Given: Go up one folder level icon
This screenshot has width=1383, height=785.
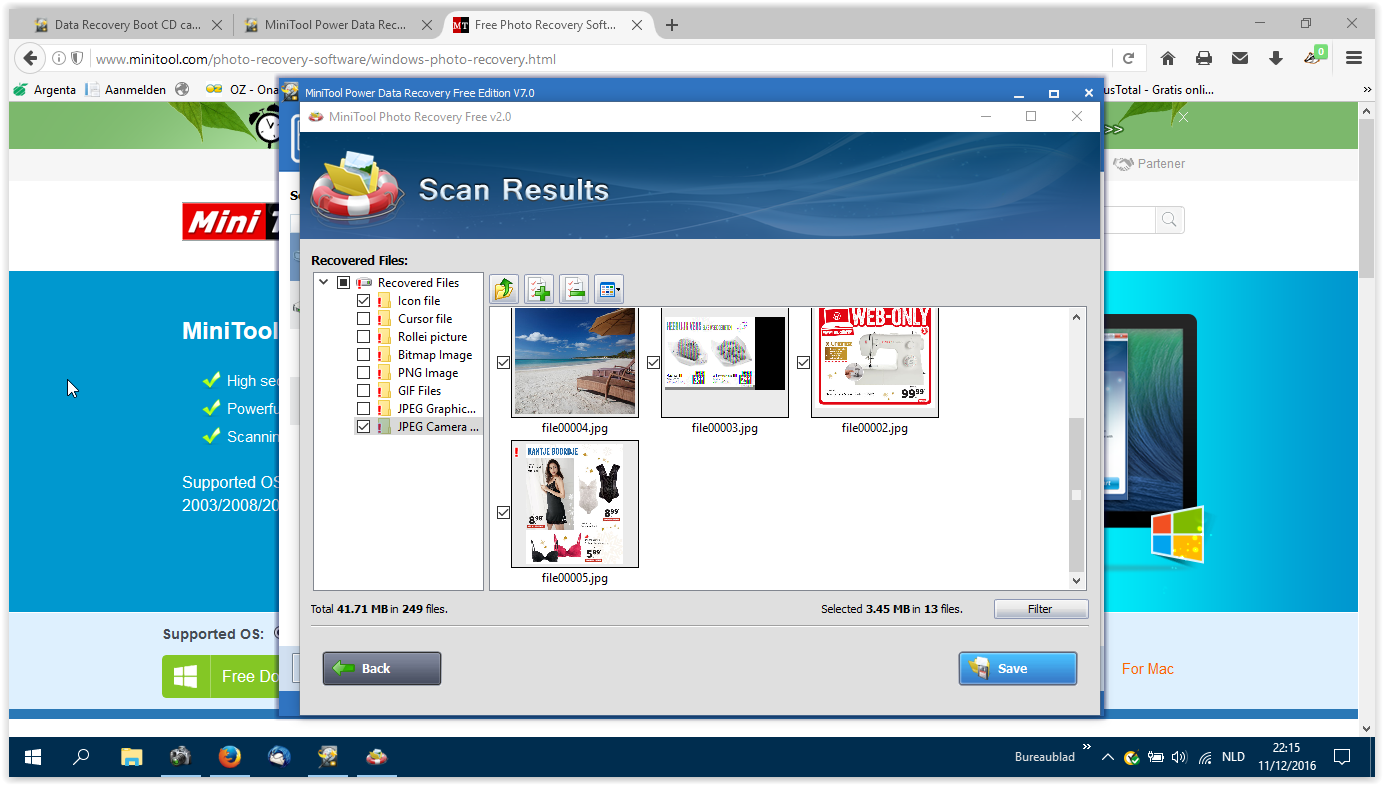Looking at the screenshot, I should (505, 290).
